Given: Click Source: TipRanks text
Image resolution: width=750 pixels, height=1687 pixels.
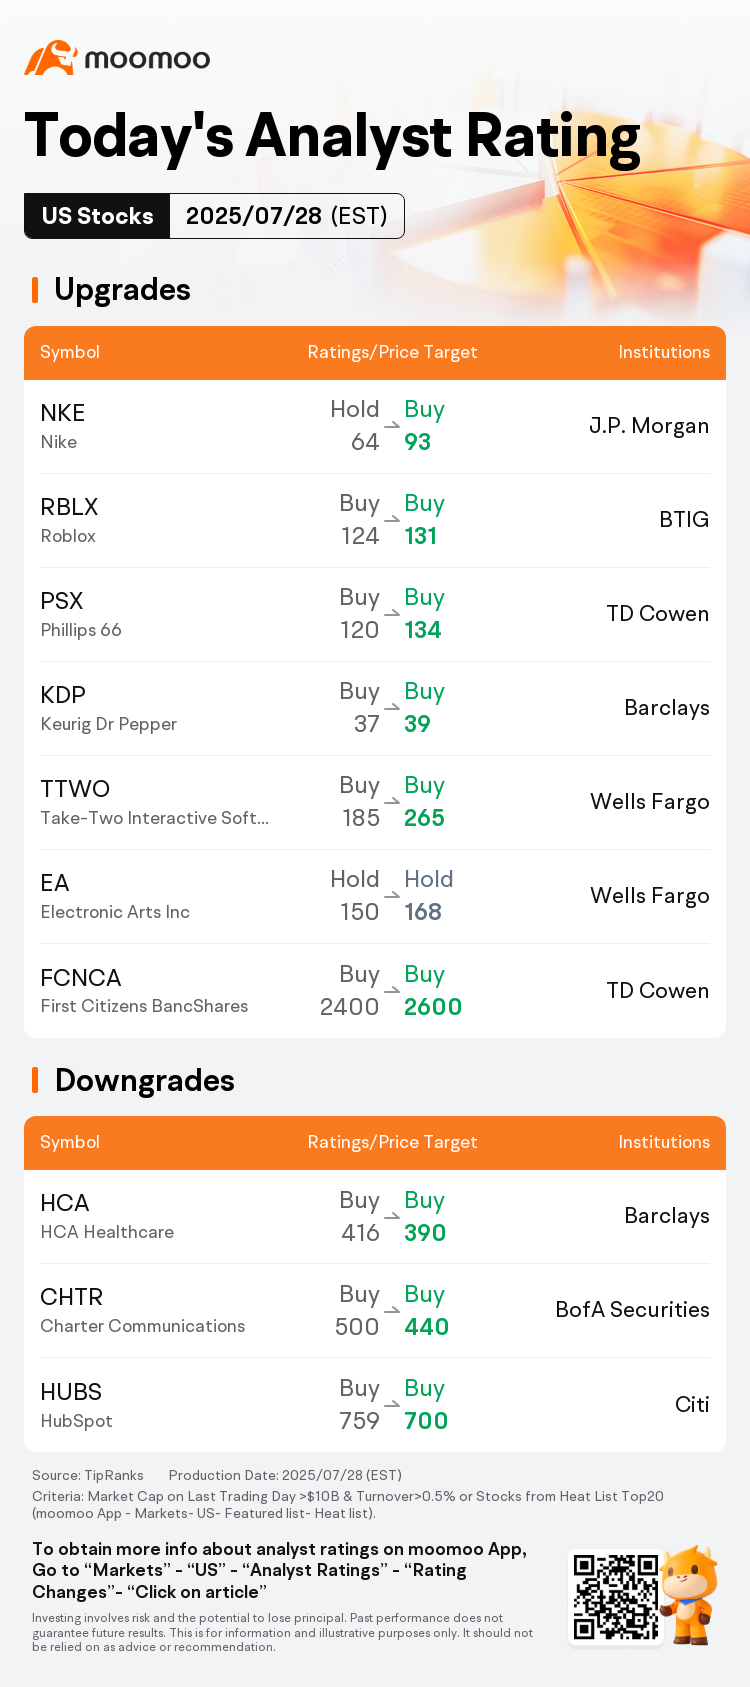Looking at the screenshot, I should [x=88, y=1475].
